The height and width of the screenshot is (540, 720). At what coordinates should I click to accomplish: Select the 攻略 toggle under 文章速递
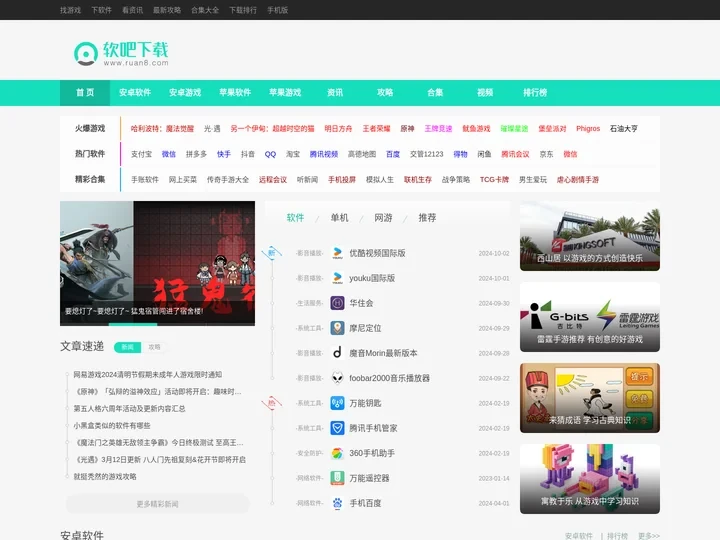(x=154, y=347)
